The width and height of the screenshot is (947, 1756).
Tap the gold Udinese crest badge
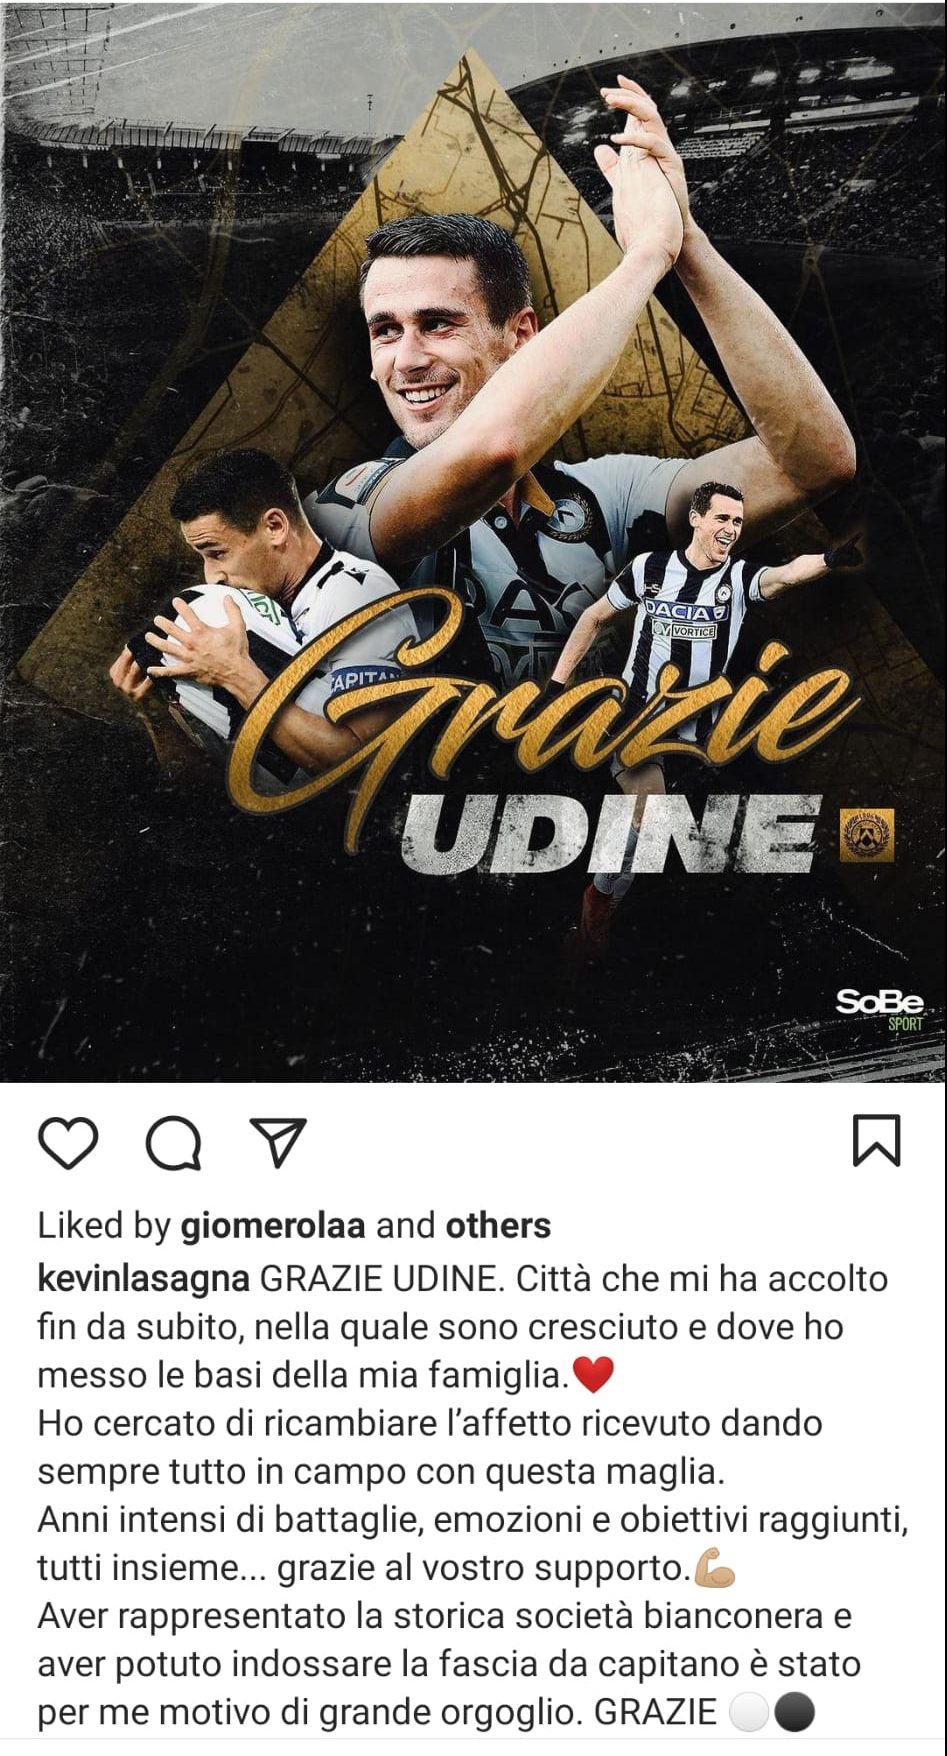[x=866, y=835]
